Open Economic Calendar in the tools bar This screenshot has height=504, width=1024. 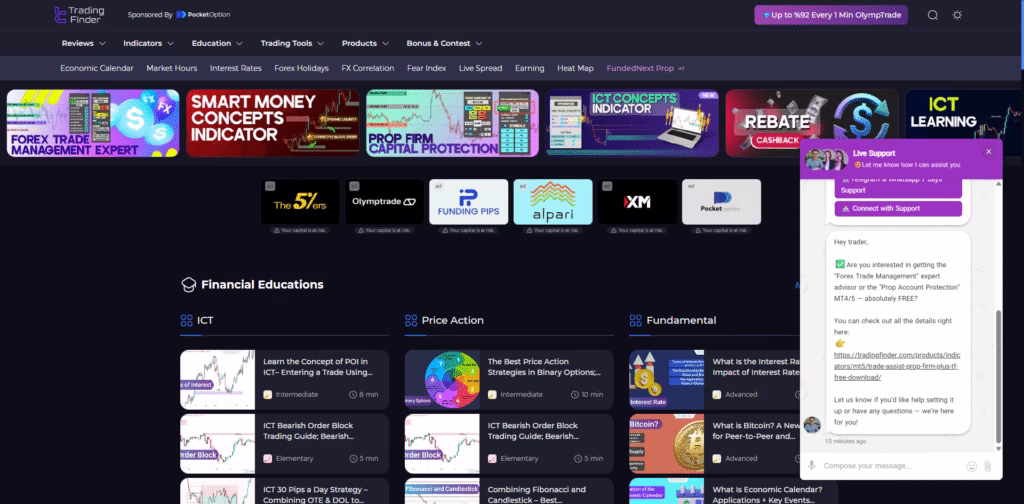[x=97, y=68]
